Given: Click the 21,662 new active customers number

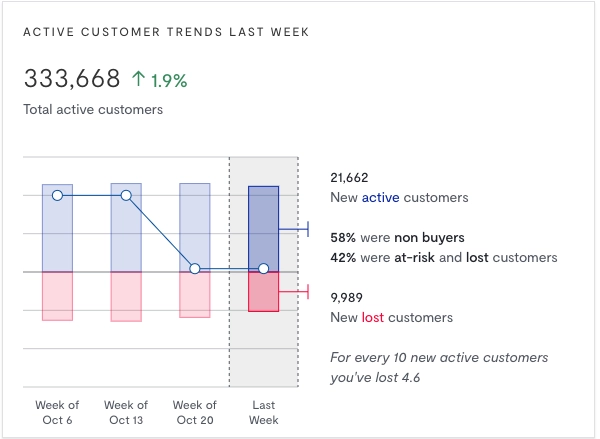Looking at the screenshot, I should [x=351, y=178].
